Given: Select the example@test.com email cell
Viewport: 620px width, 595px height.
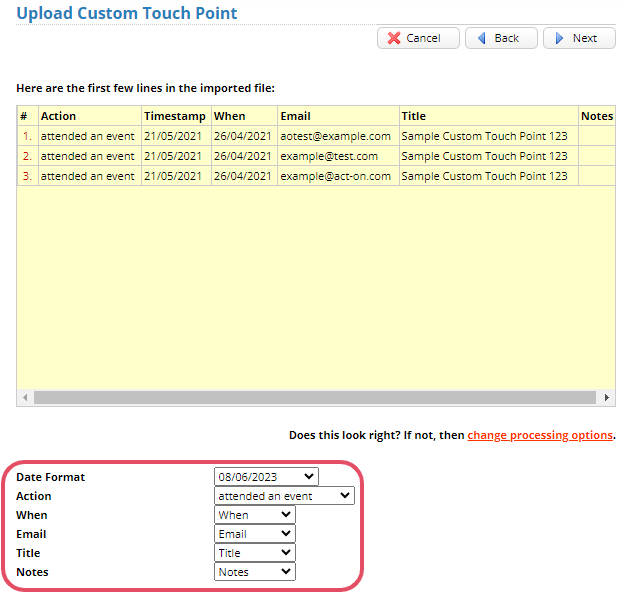Looking at the screenshot, I should click(338, 156).
